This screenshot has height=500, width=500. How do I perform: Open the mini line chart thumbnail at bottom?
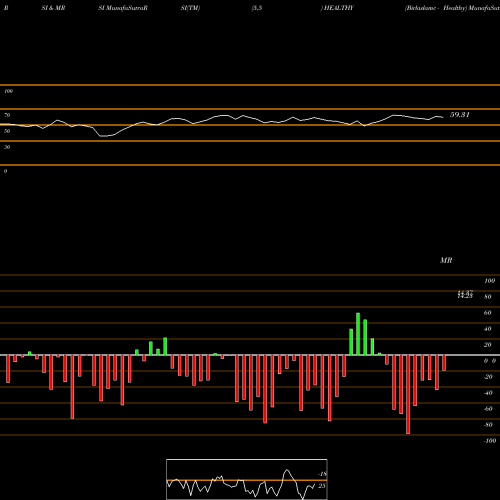pyautogui.click(x=247, y=479)
